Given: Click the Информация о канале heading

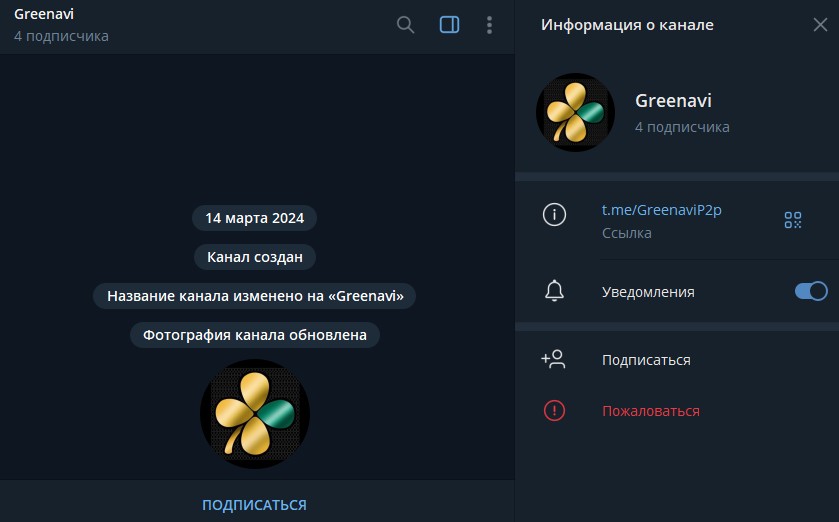Looking at the screenshot, I should [627, 25].
